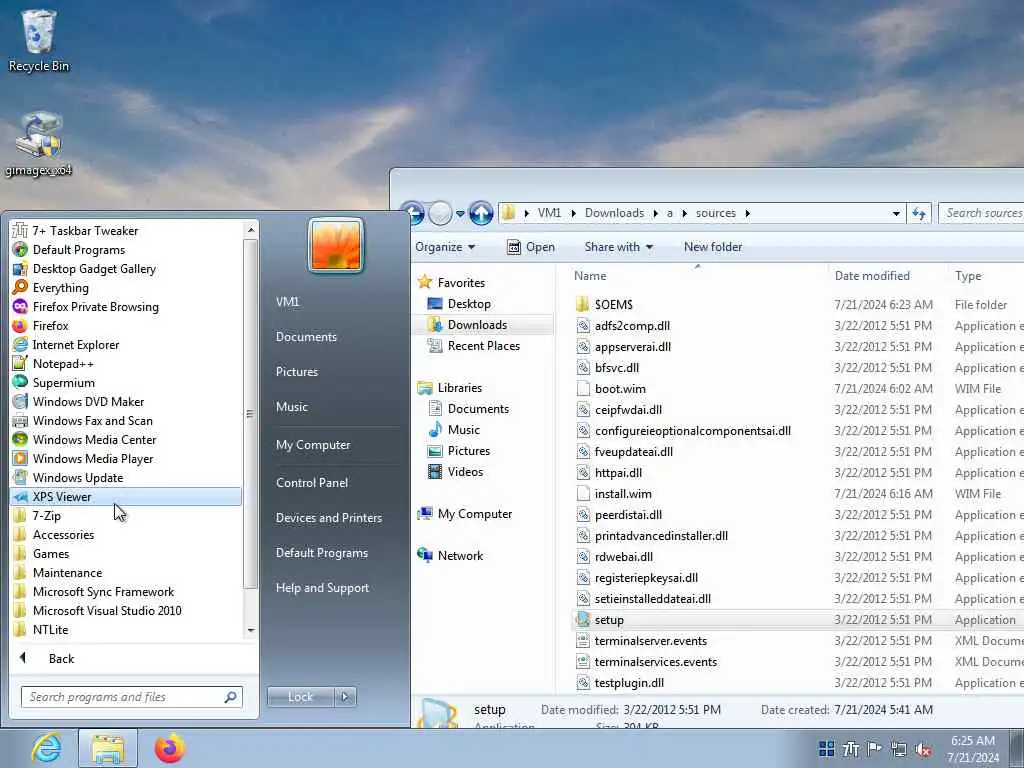Select Downloads in Favorites sidebar
Screen dimensions: 1024x768
(477, 325)
